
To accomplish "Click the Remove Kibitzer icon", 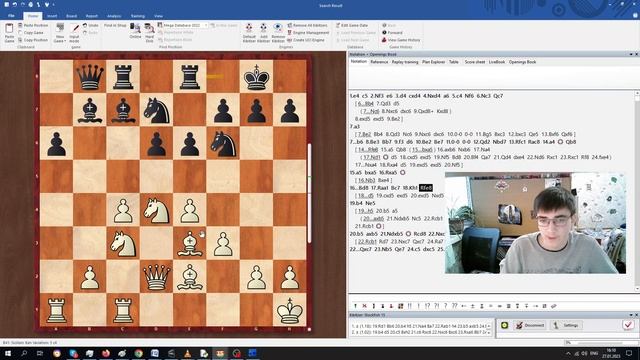I will click(x=278, y=33).
